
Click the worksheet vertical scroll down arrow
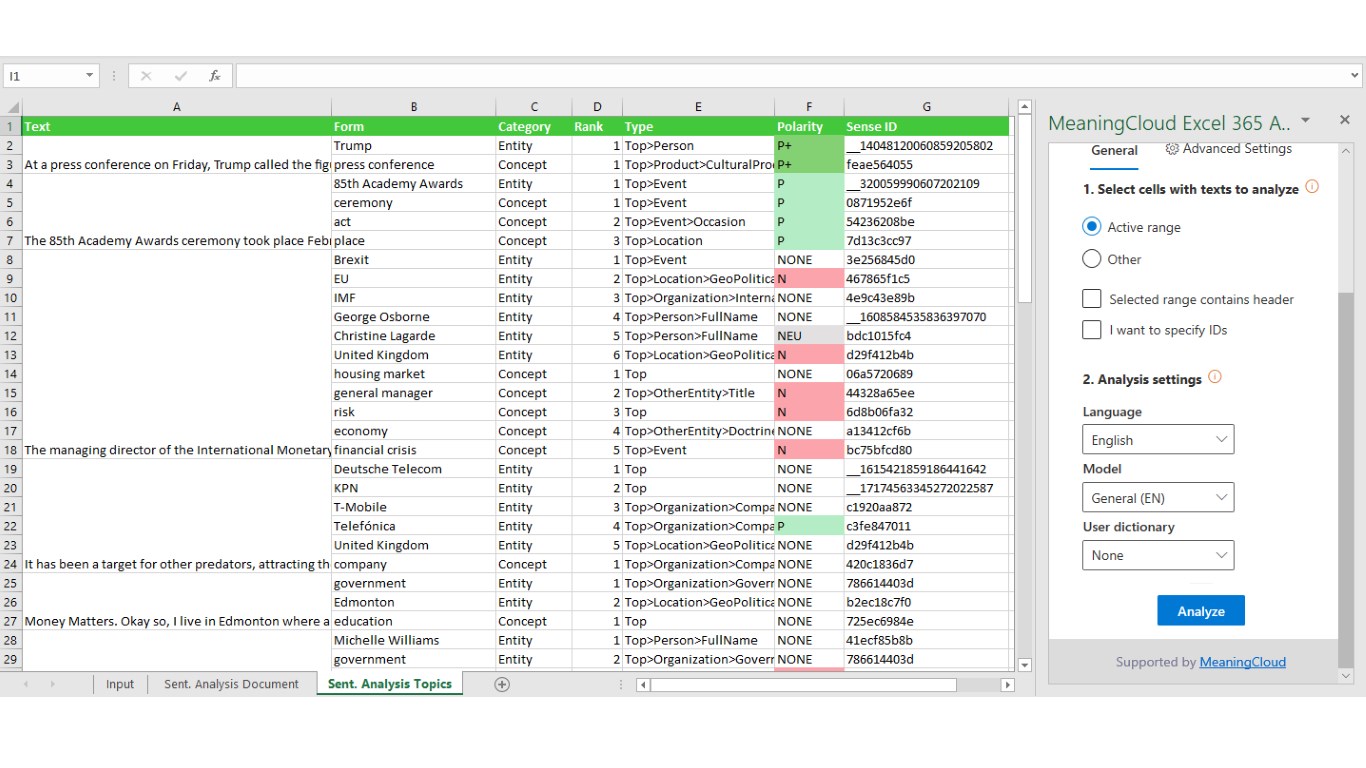tap(1024, 665)
